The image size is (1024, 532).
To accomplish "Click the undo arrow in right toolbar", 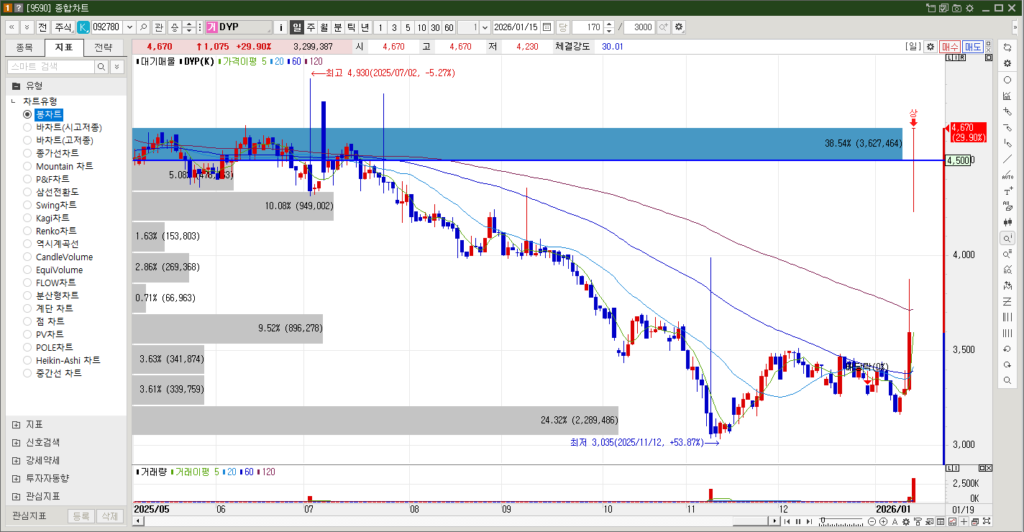I will click(1007, 349).
